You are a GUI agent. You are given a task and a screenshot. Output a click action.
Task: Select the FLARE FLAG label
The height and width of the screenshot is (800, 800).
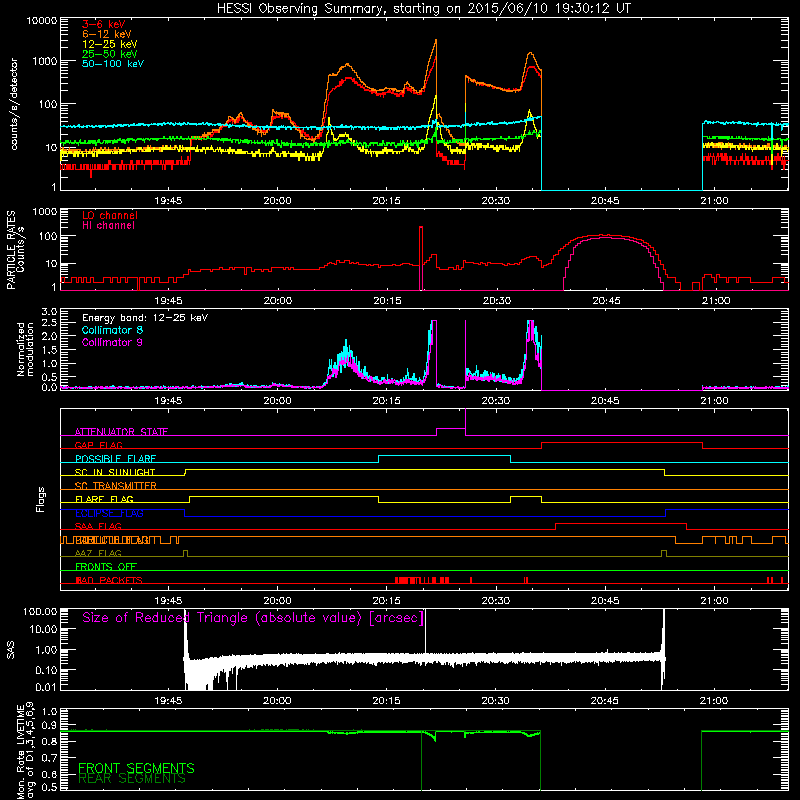pos(104,499)
